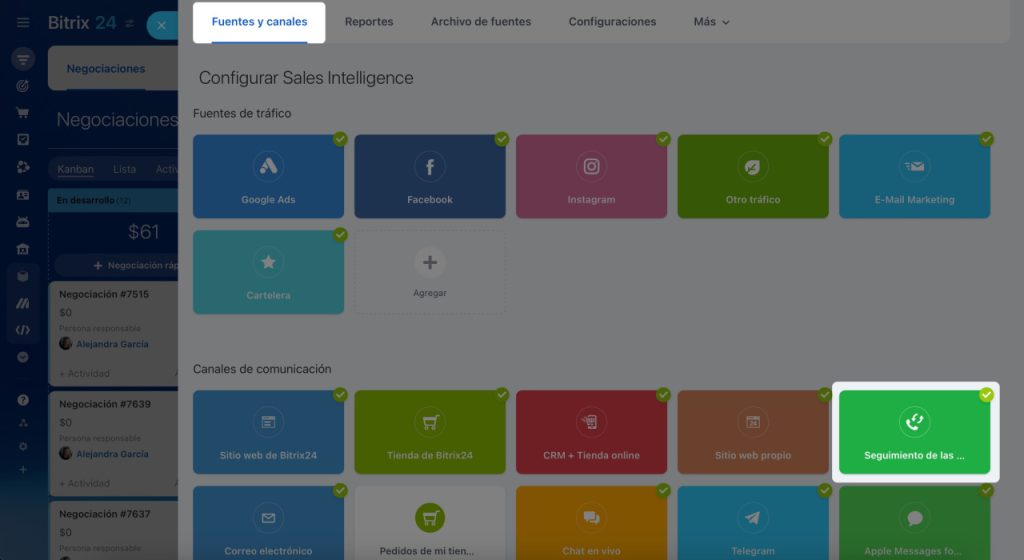Screen dimensions: 1024x560
Task: Close the slider panel with X button
Action: coord(161,26)
